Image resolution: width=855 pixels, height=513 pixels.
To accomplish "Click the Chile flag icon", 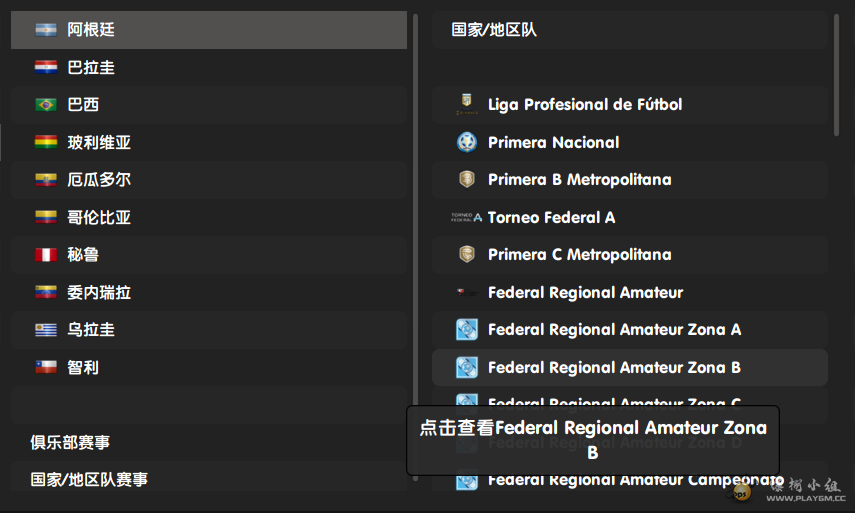I will (46, 367).
